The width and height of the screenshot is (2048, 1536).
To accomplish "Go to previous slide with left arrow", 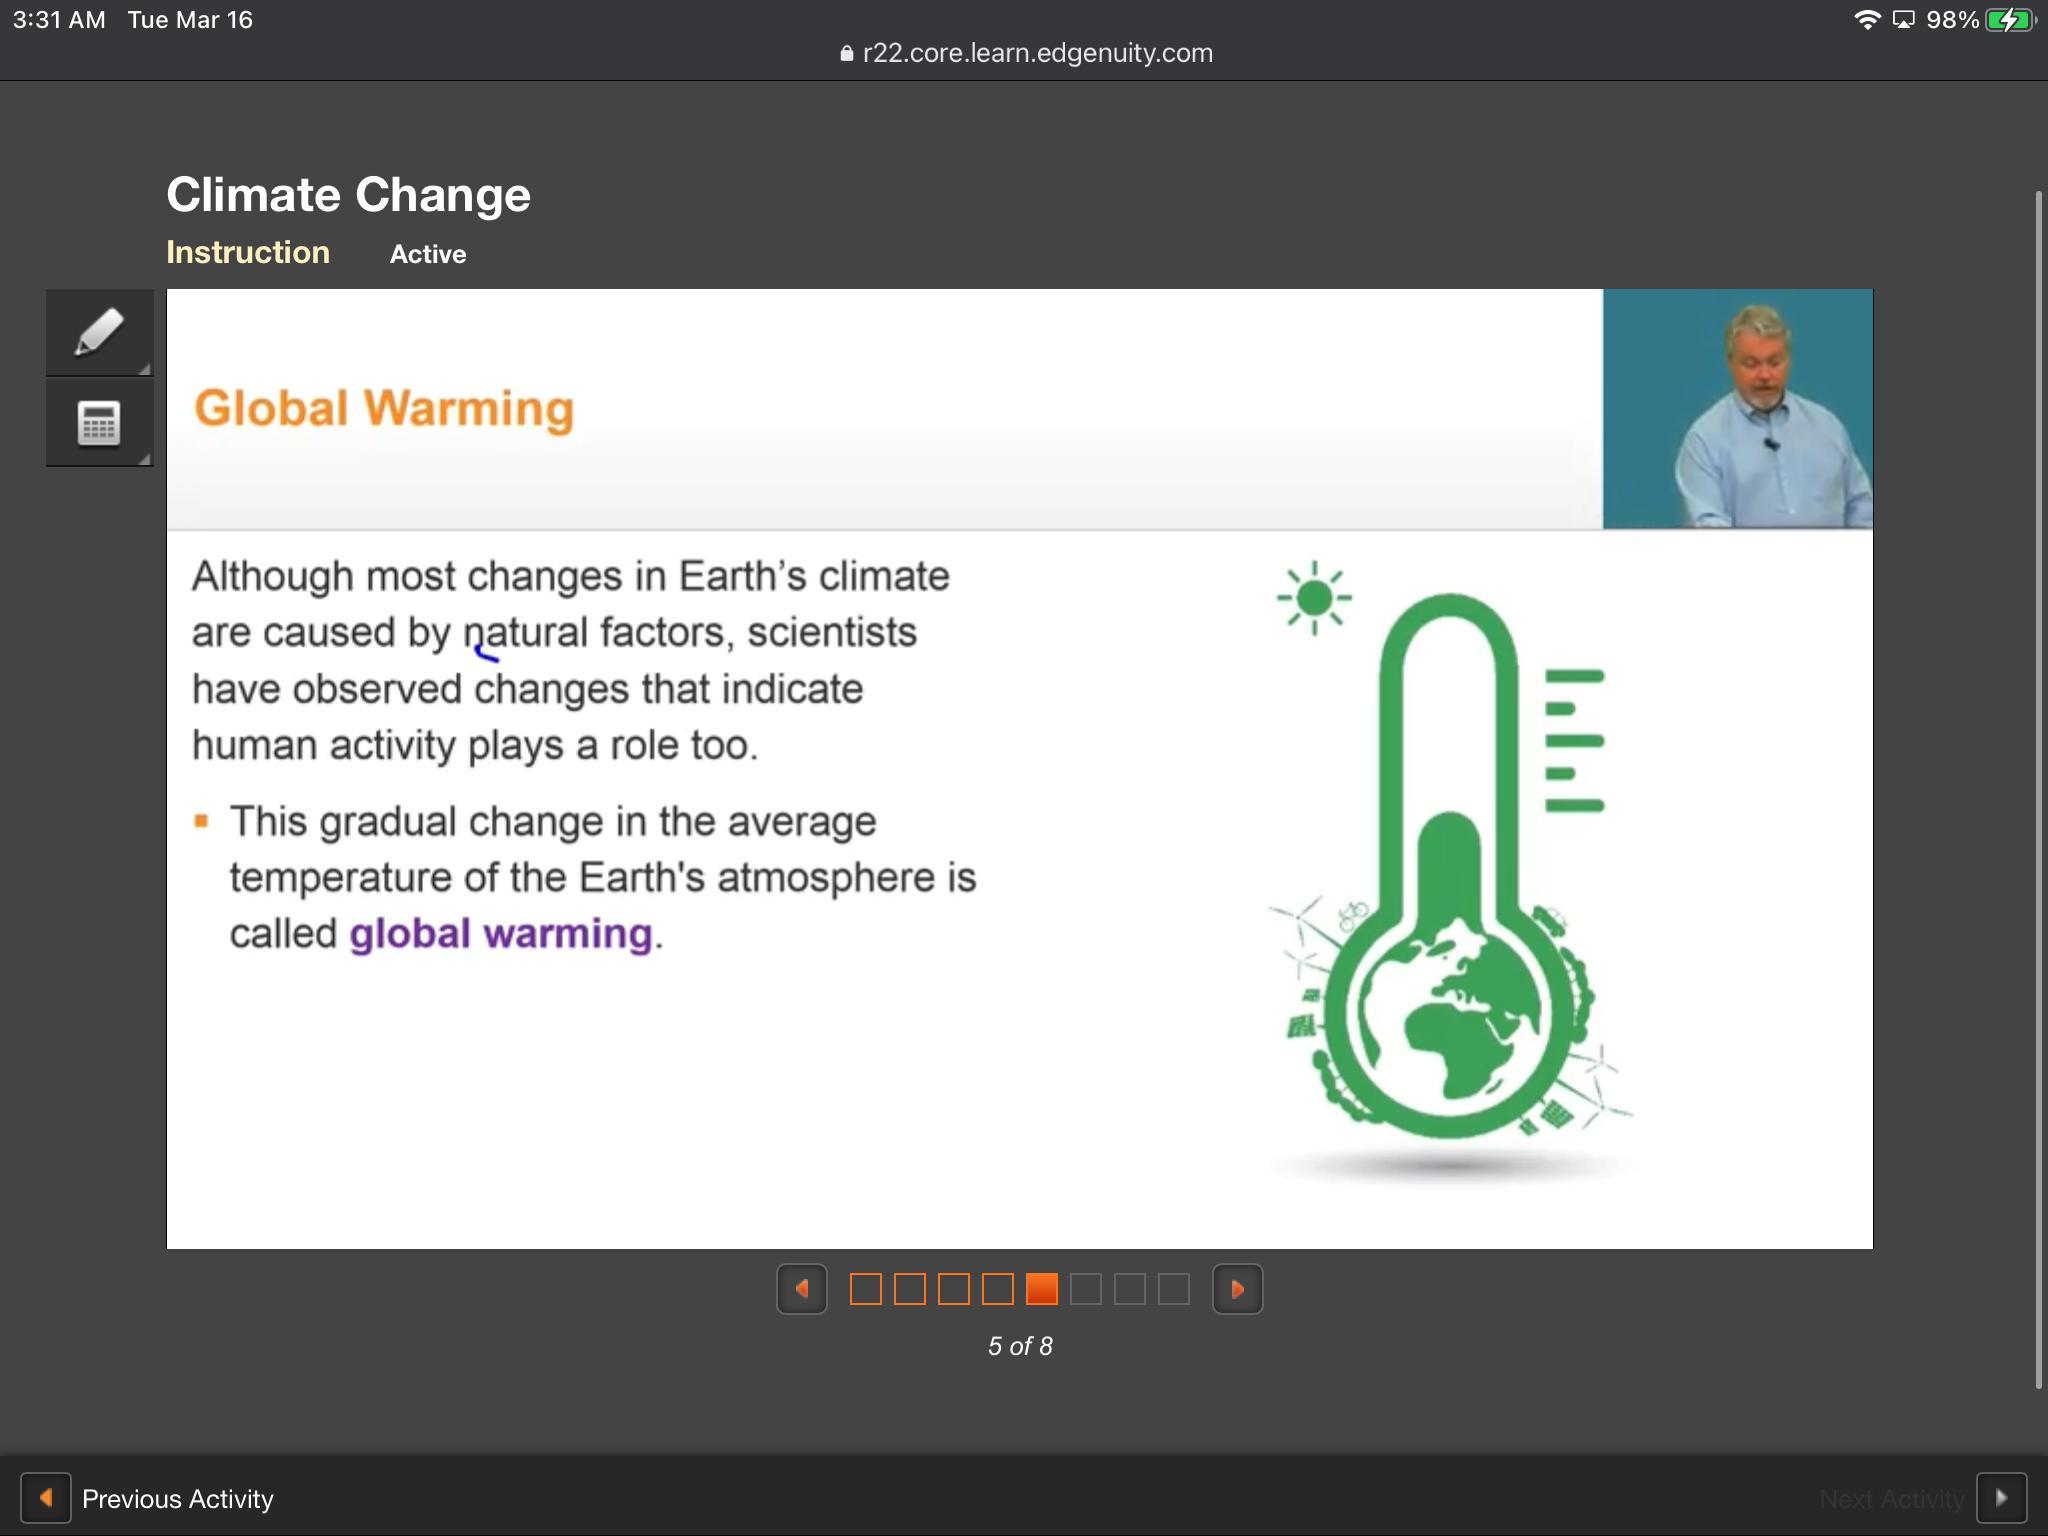I will point(802,1289).
